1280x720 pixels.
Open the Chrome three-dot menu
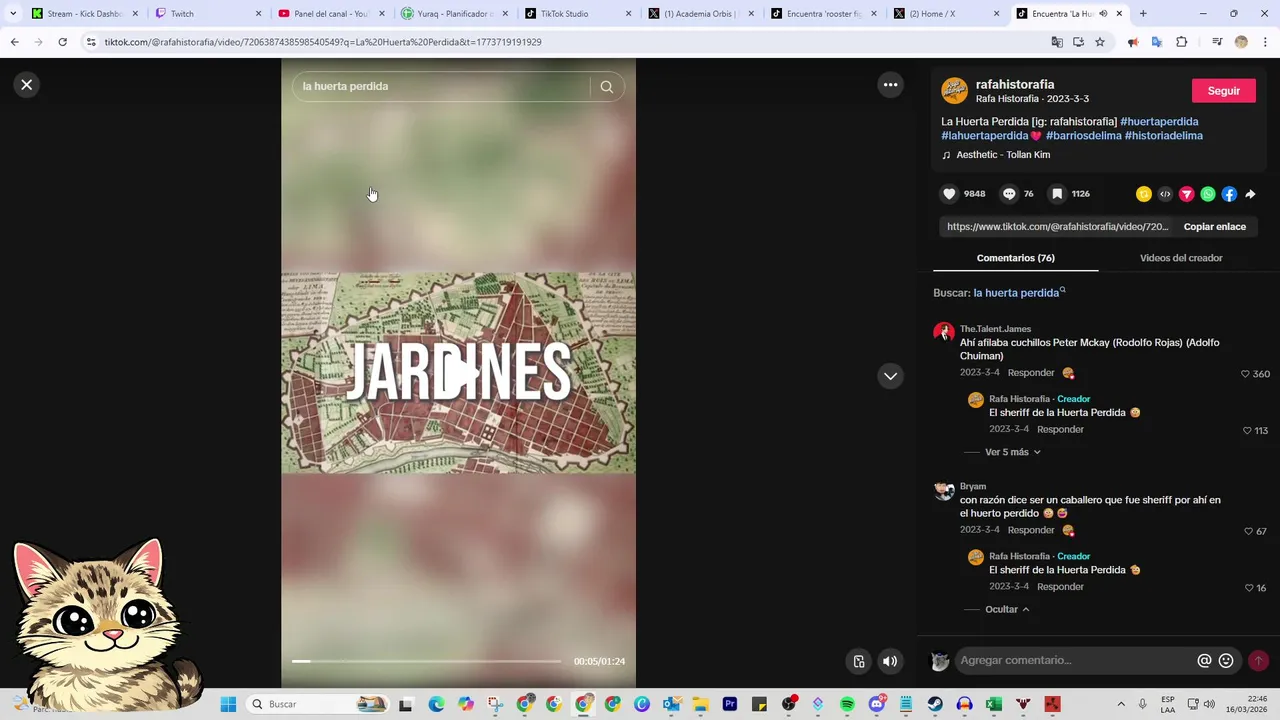[x=1265, y=42]
